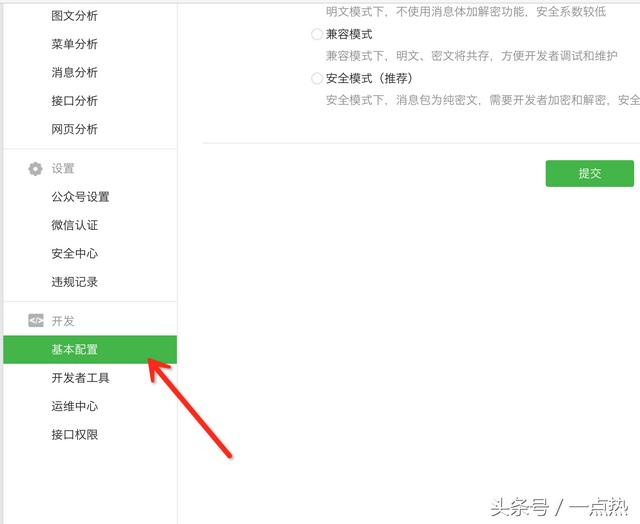Open 图文分析 in the sidebar
The height and width of the screenshot is (524, 640).
pos(74,16)
